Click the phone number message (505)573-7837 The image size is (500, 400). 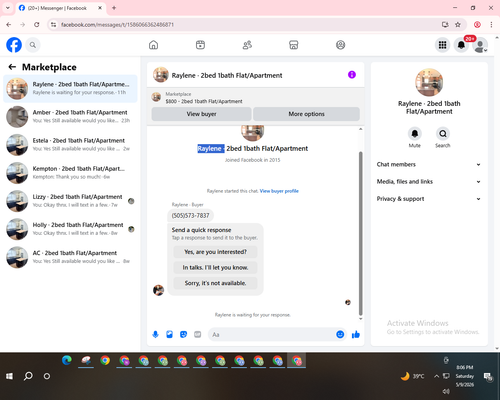(x=190, y=216)
